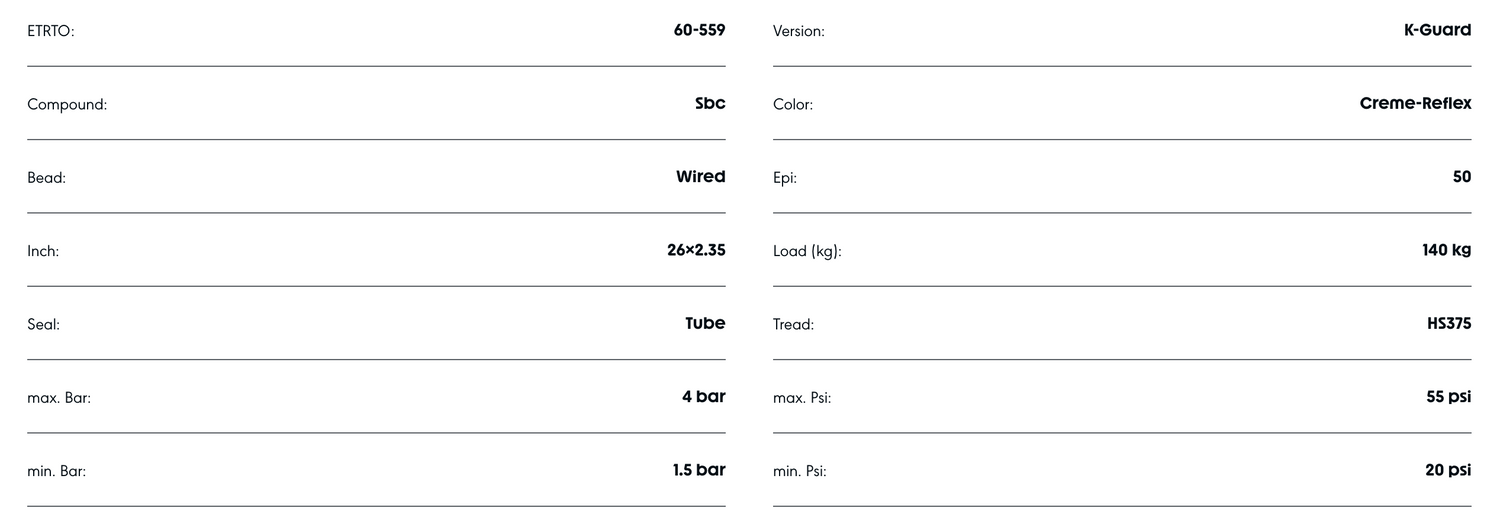Screen dimensions: 1500x524
Task: Click the 140 kg load value
Action: pyautogui.click(x=1446, y=250)
